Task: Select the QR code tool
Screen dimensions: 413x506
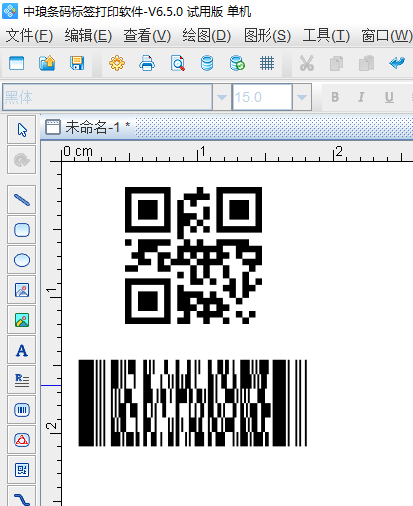Action: pos(22,470)
